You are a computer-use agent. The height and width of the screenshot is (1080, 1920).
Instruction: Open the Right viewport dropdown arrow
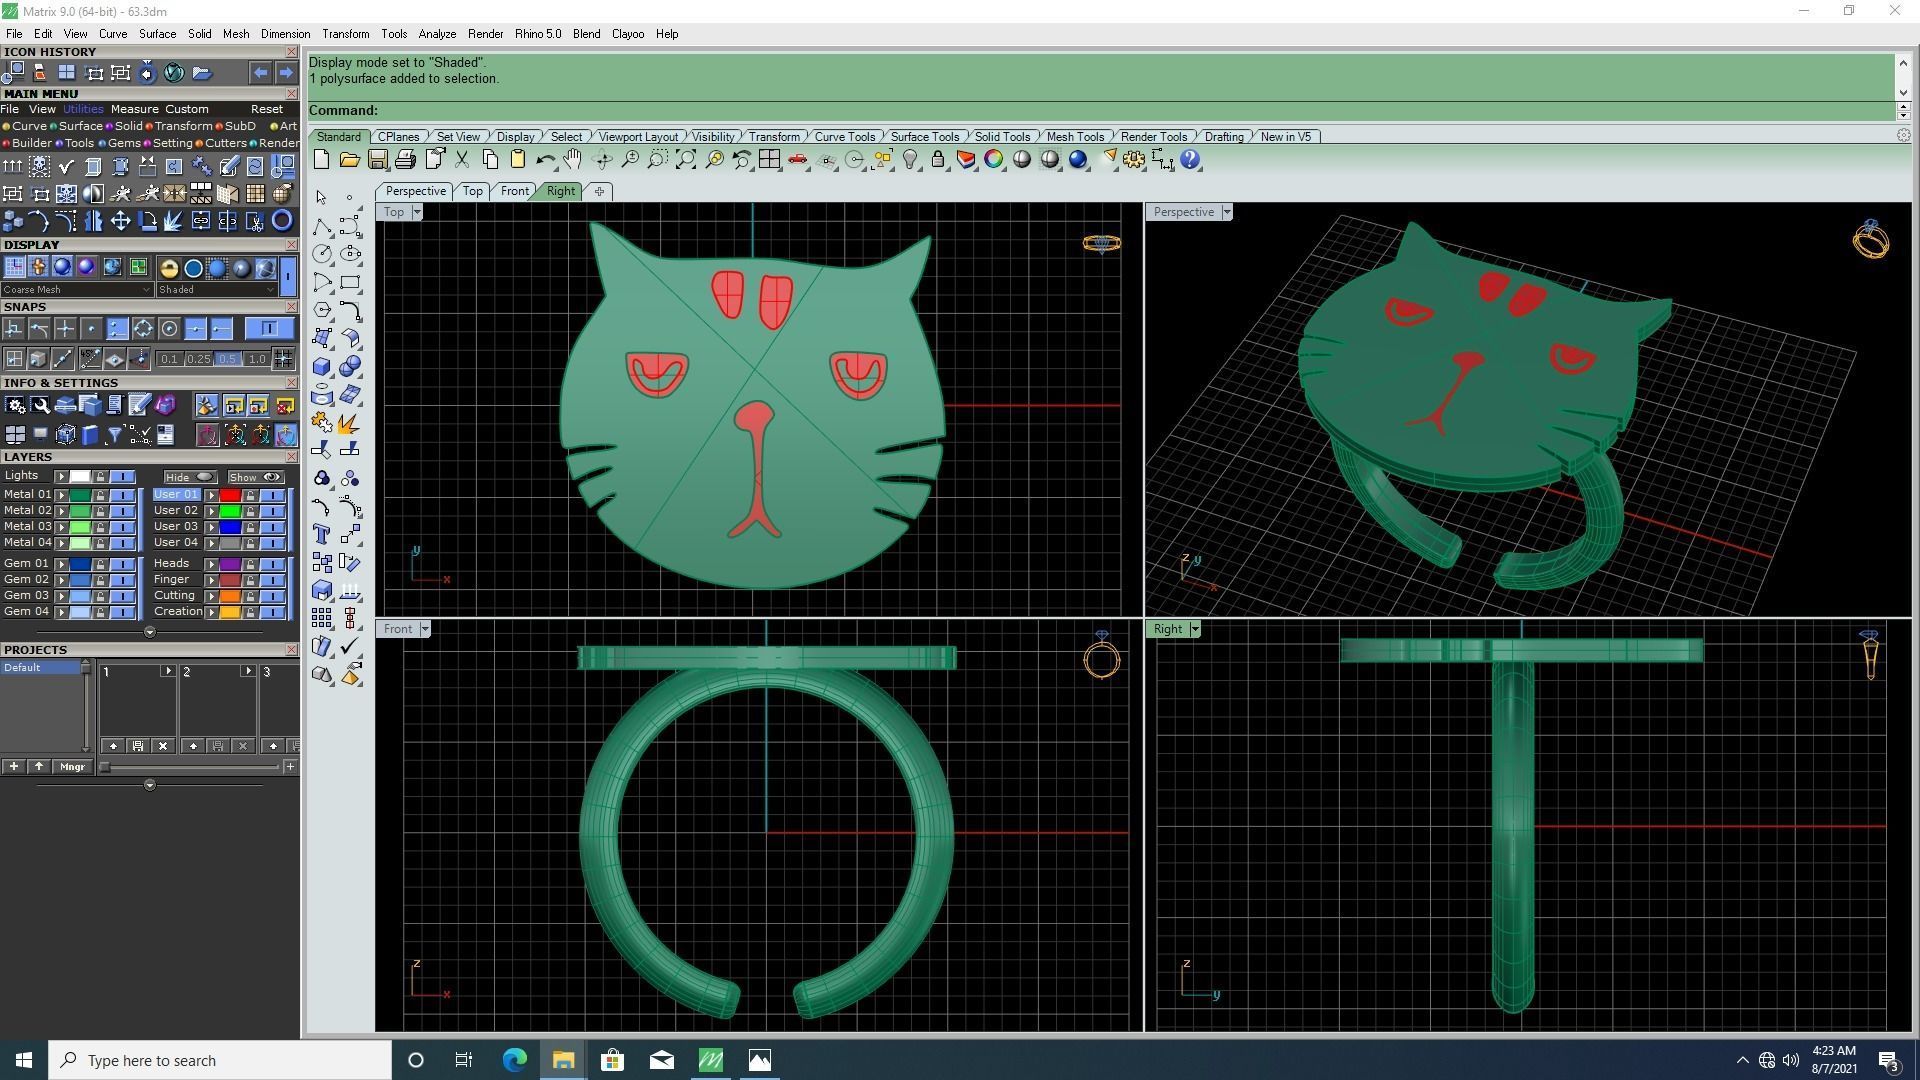1195,629
